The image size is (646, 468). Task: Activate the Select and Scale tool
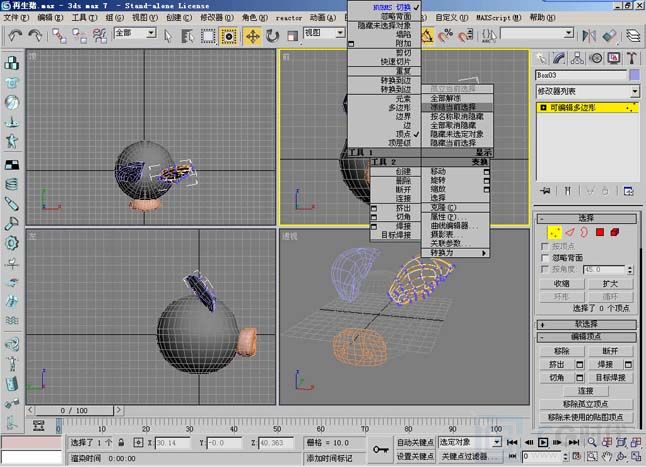[292, 36]
